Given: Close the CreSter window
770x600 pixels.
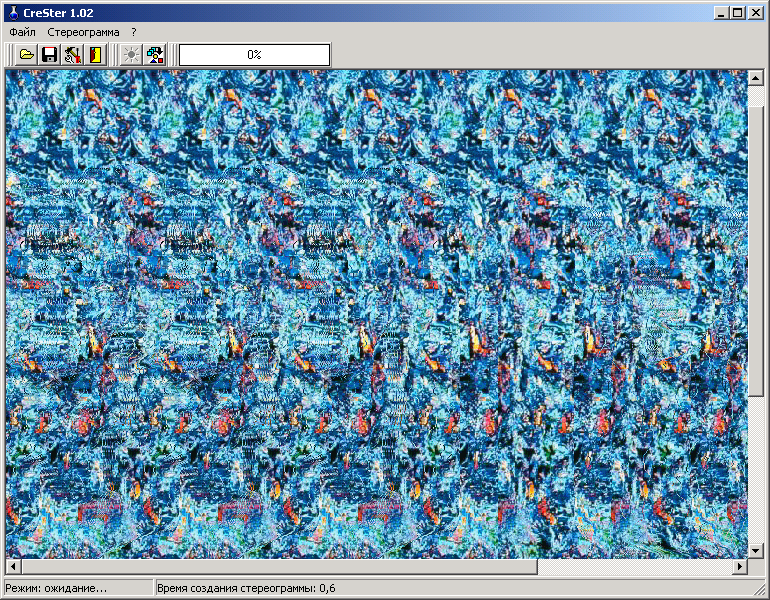Looking at the screenshot, I should tap(755, 13).
